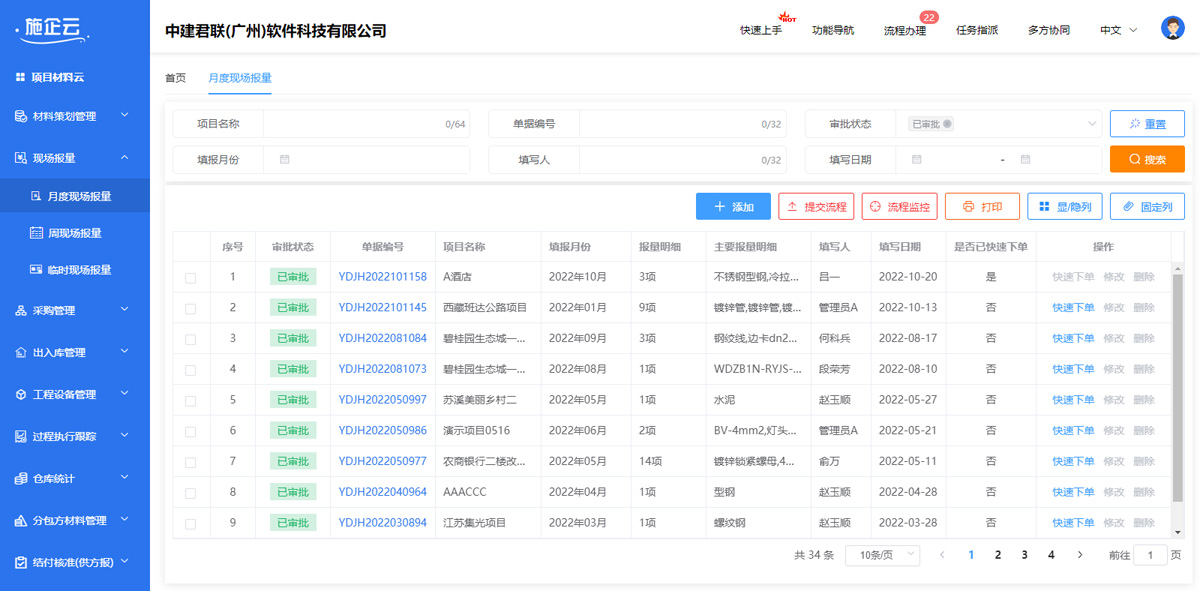Click the 临时现场报量 icon

(37, 270)
